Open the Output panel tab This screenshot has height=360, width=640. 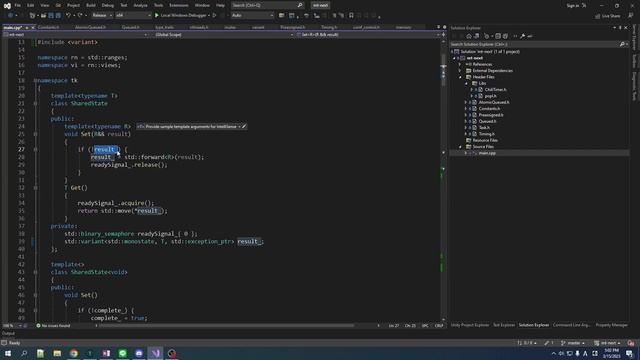click(8, 333)
